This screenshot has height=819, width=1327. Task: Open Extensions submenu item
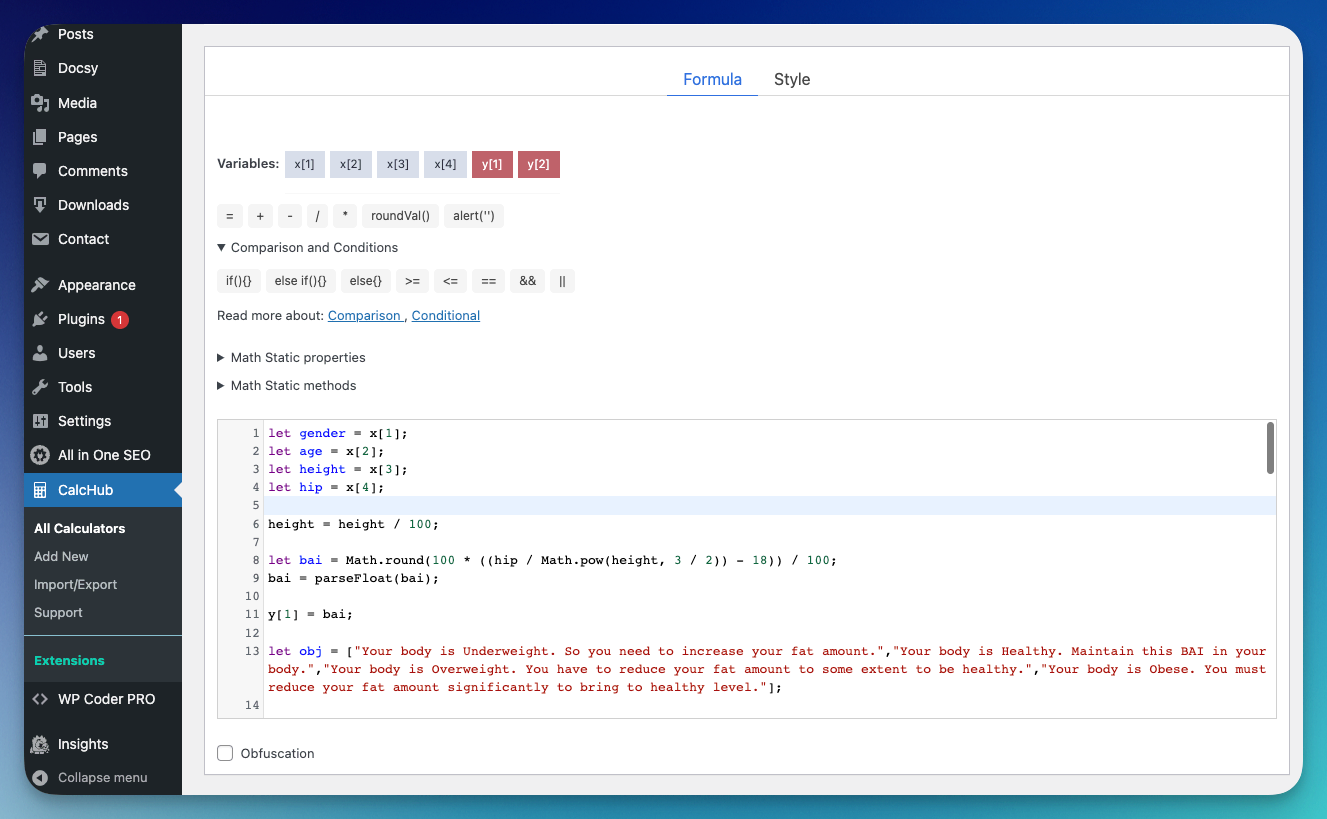pyautogui.click(x=69, y=660)
